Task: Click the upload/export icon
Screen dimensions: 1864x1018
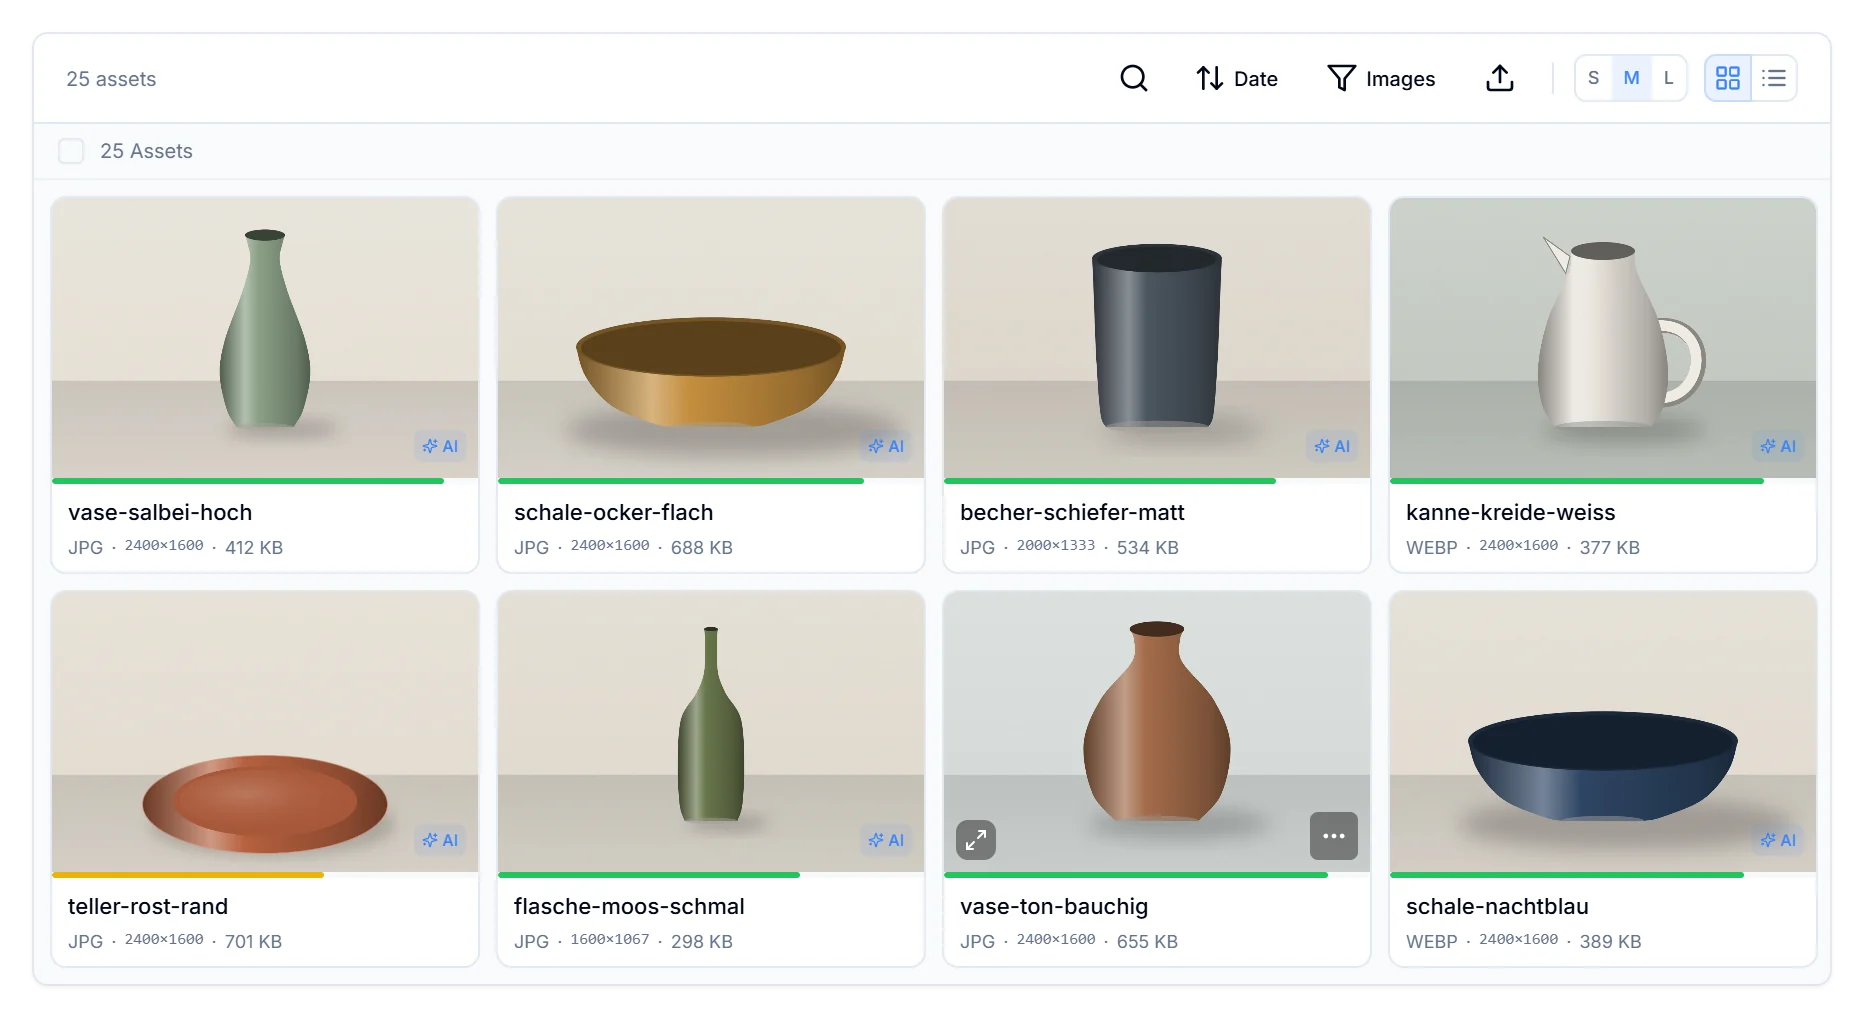Action: (x=1499, y=78)
